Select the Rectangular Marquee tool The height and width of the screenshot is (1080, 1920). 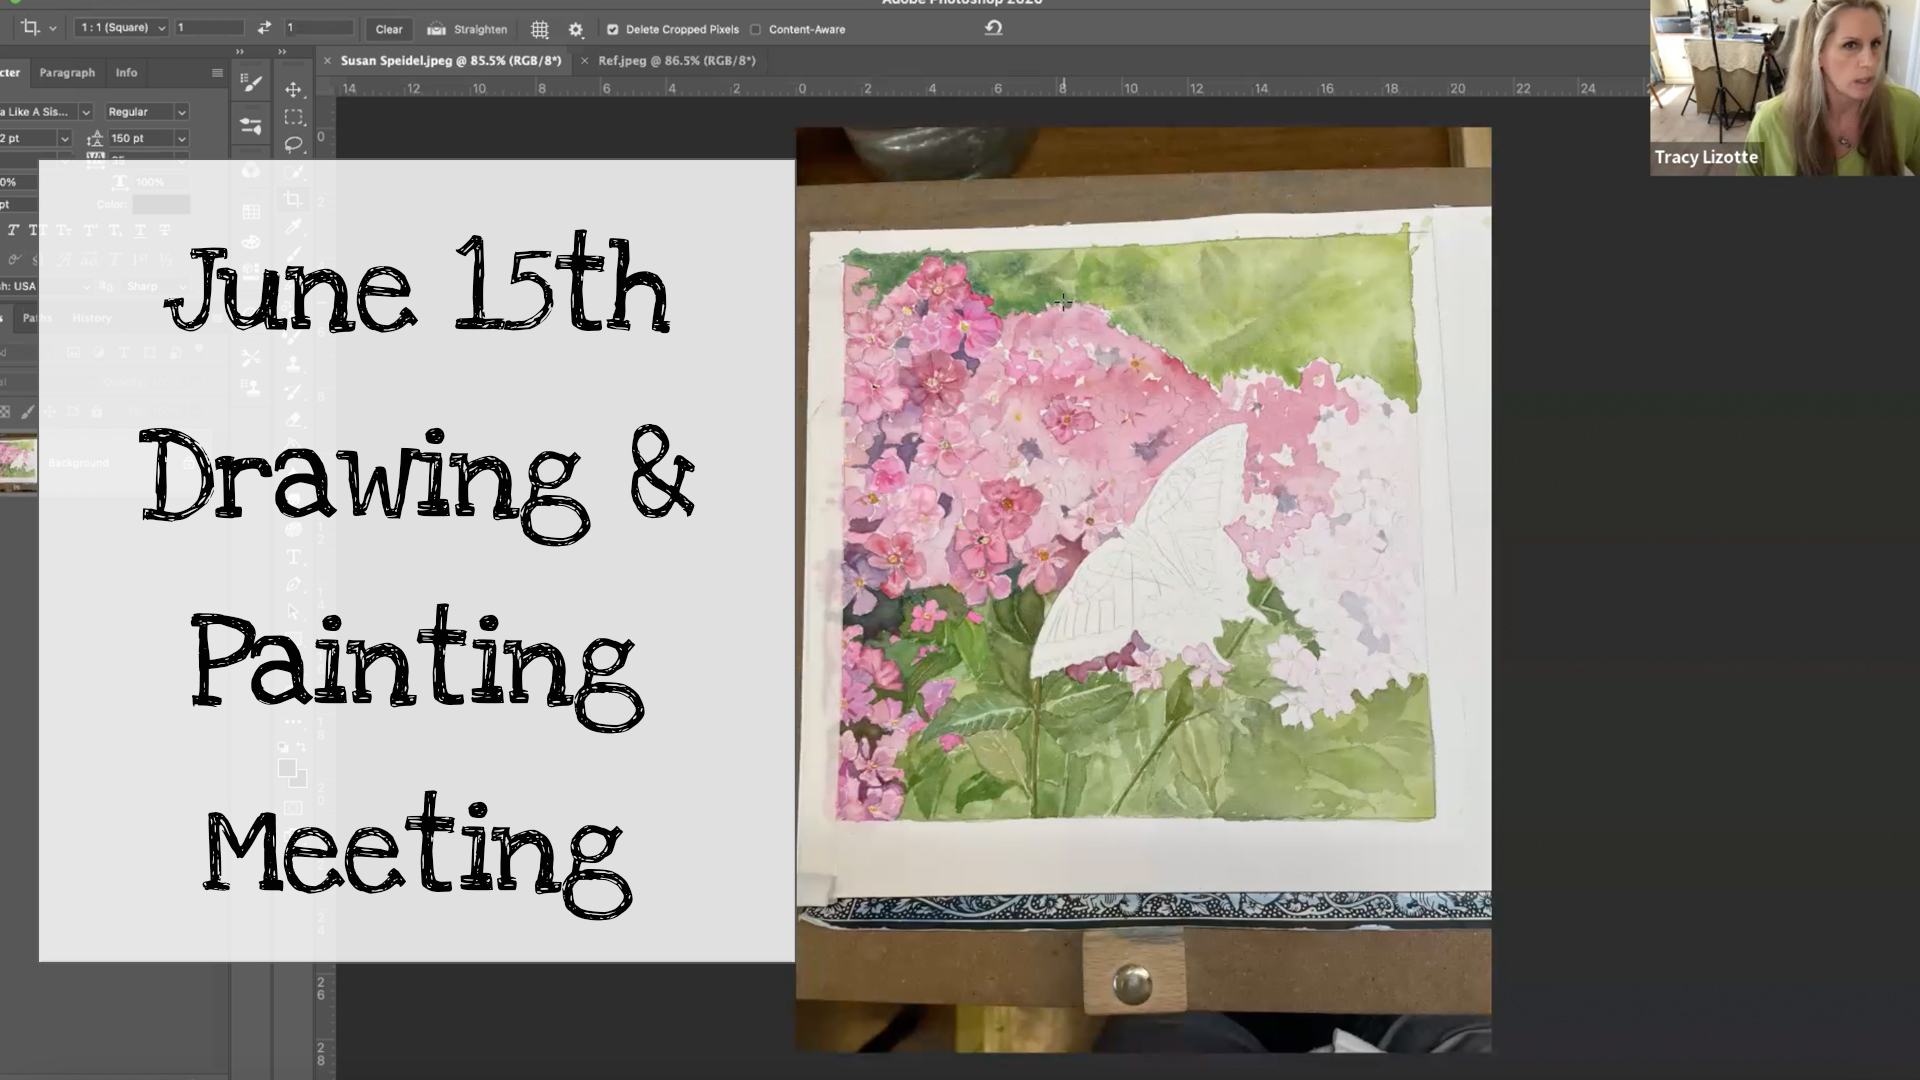(x=293, y=117)
